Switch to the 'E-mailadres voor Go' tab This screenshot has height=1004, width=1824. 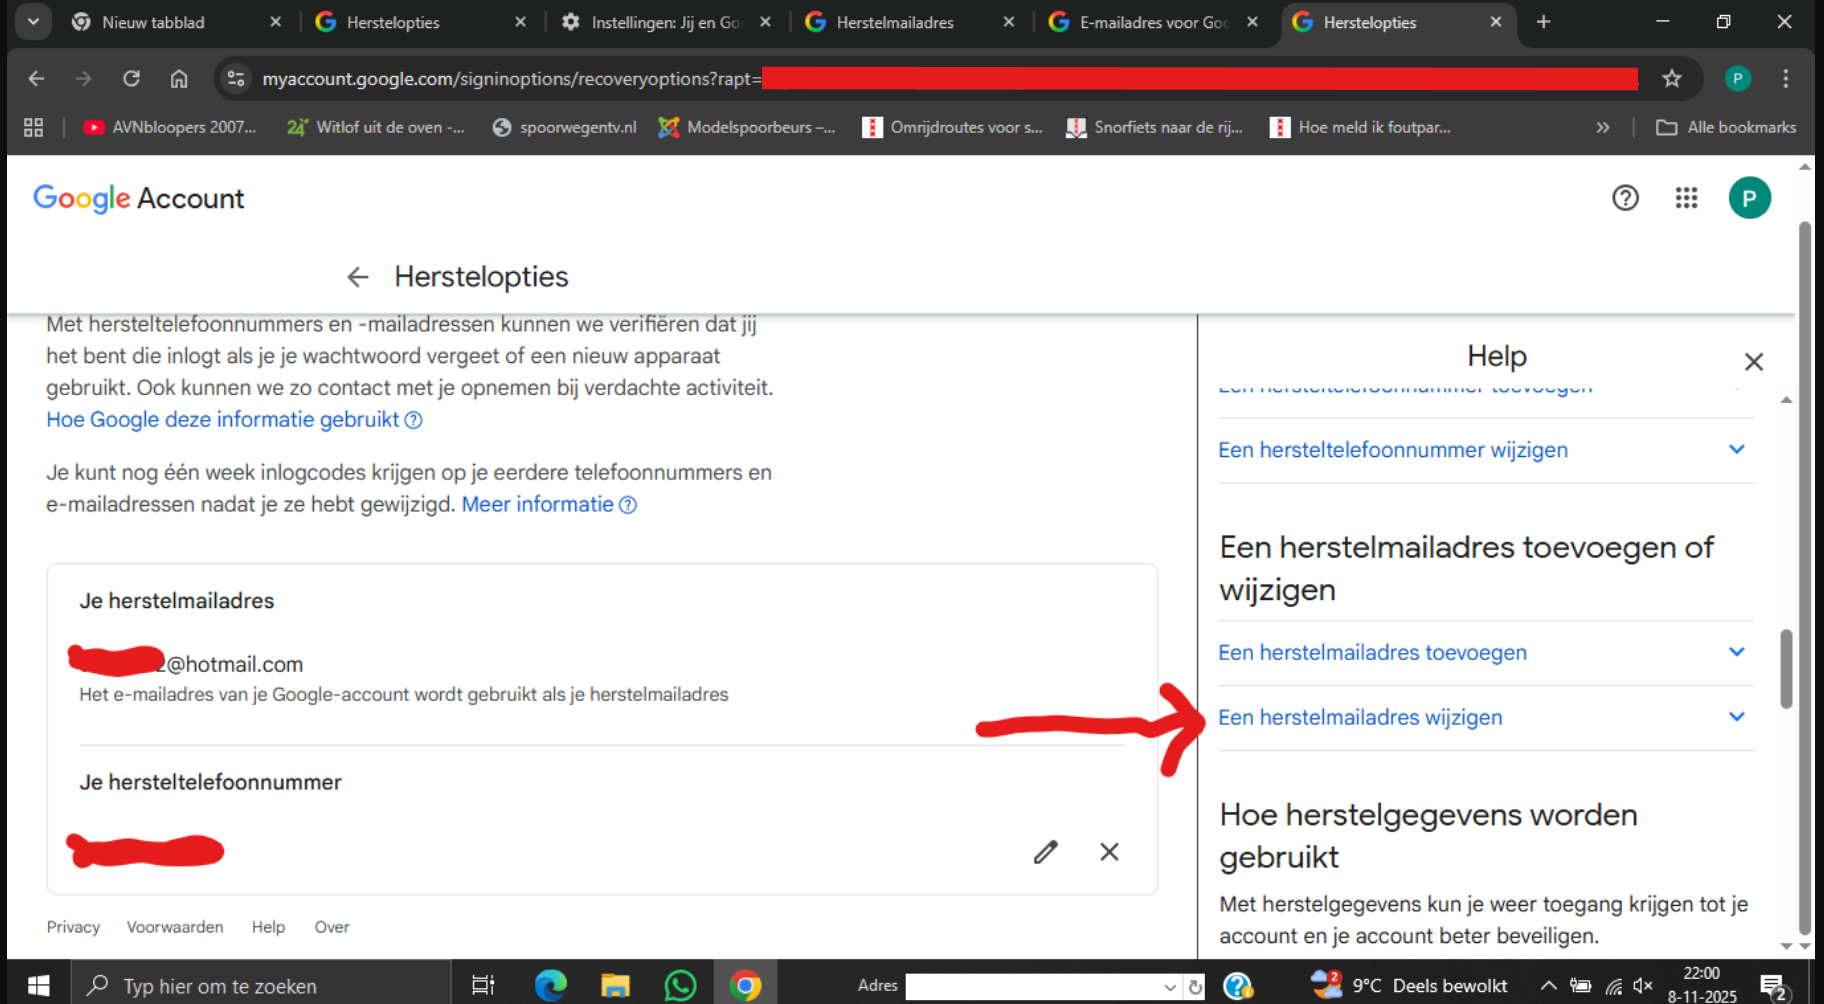coord(1153,22)
